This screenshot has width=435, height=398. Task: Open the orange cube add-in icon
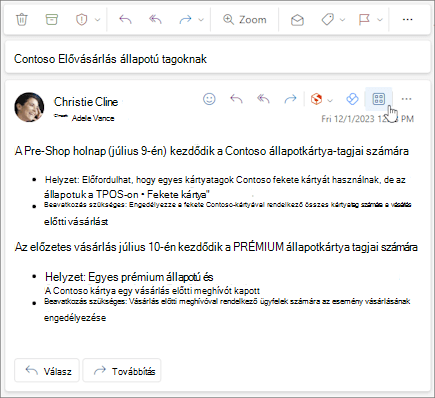[x=316, y=99]
